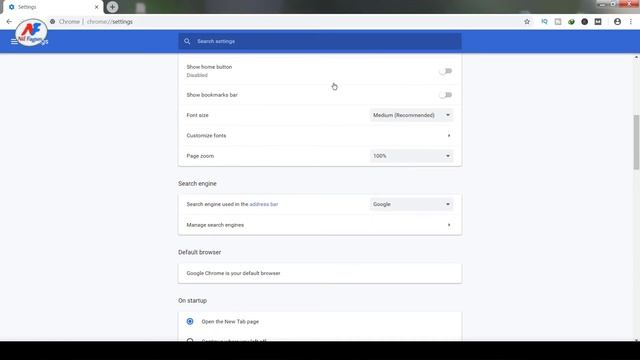Click Google Chrome is your default browser text
The width and height of the screenshot is (640, 360).
pos(233,273)
